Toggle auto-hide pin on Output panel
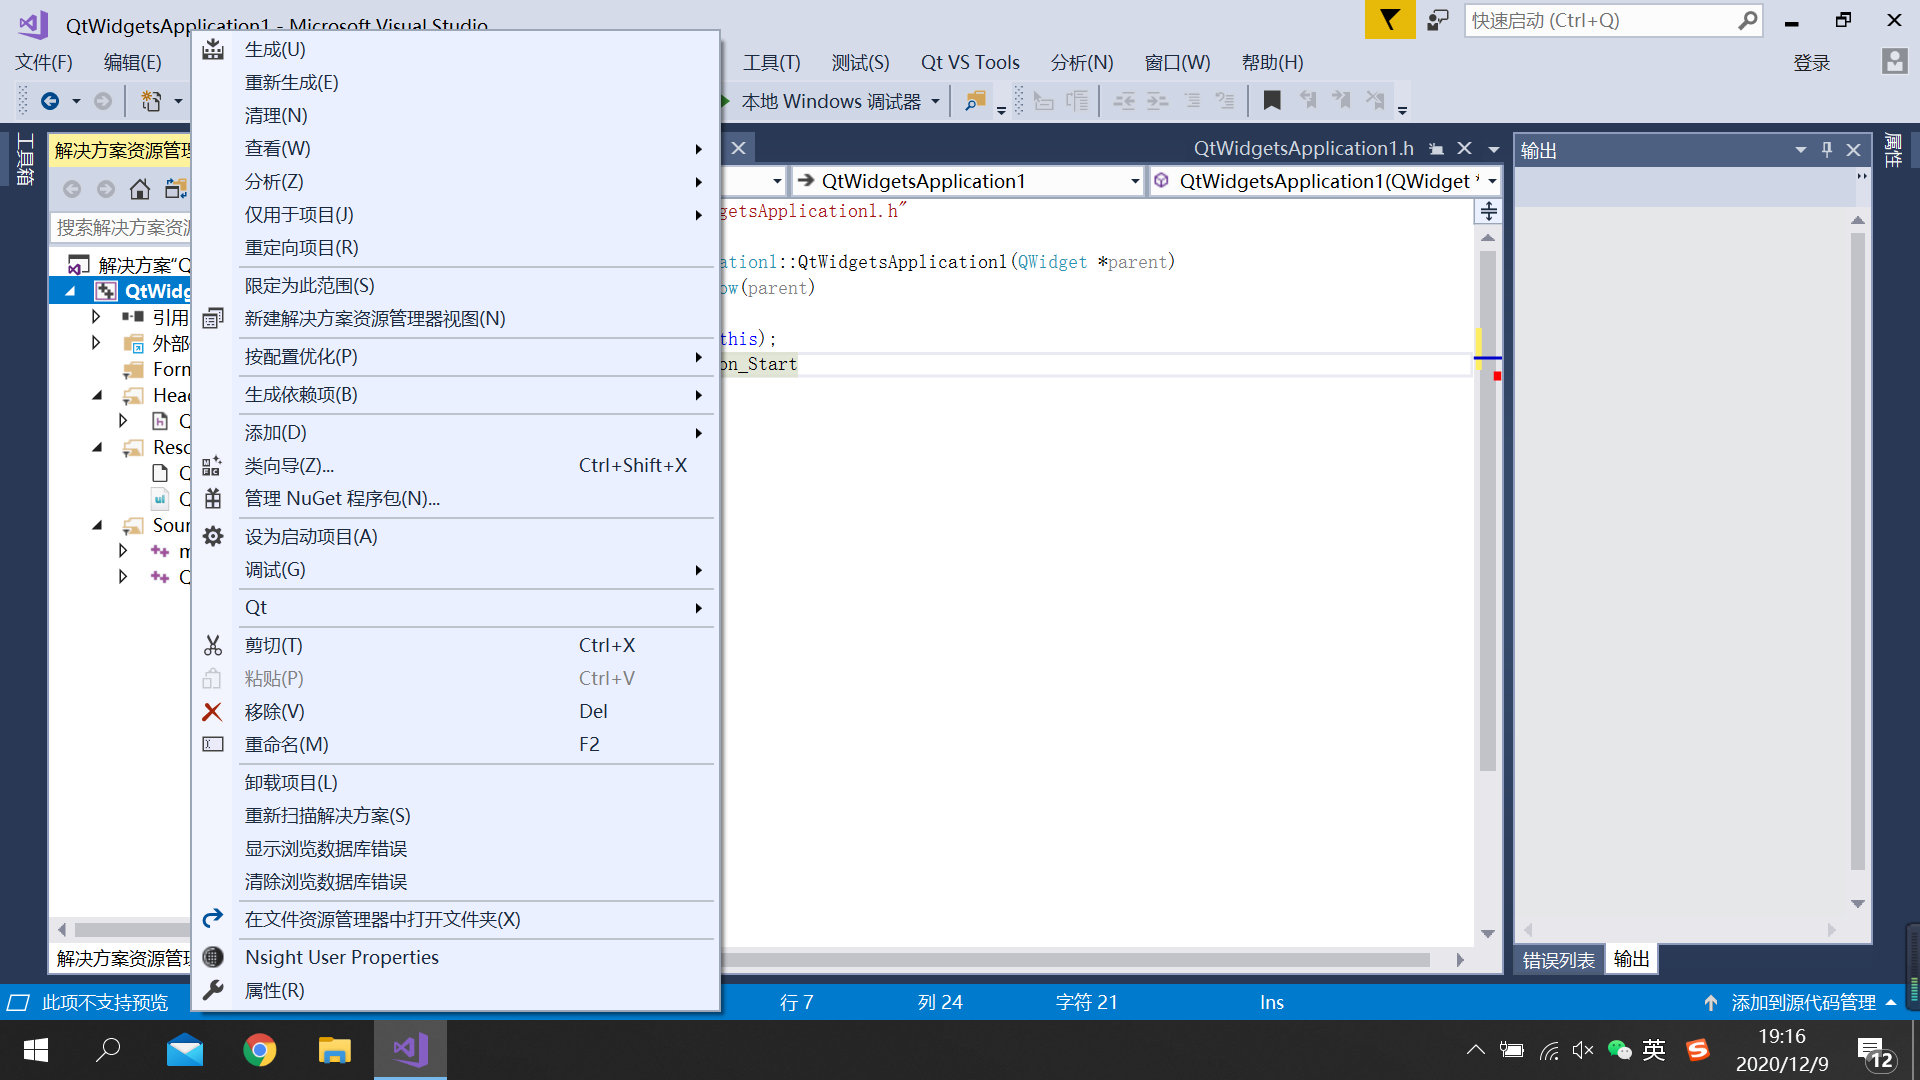The width and height of the screenshot is (1920, 1080). pos(1827,150)
